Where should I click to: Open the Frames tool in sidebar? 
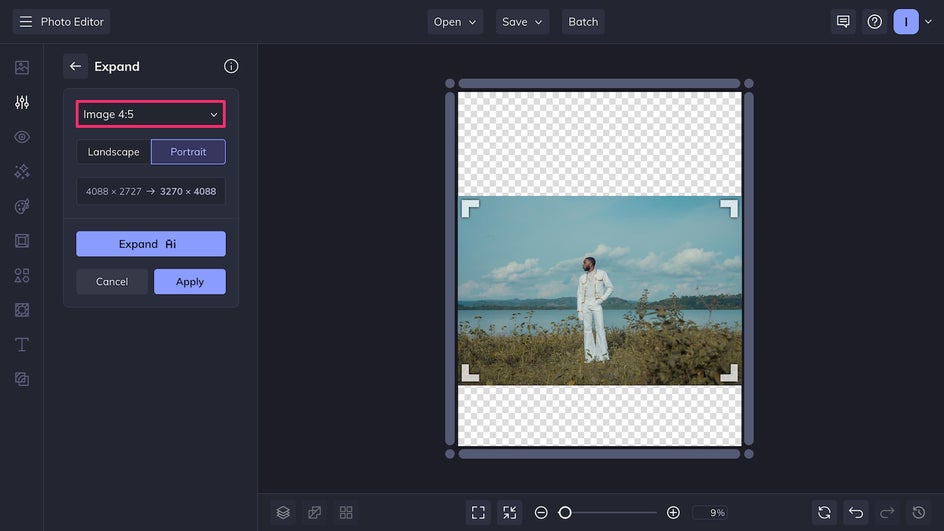[x=22, y=241]
